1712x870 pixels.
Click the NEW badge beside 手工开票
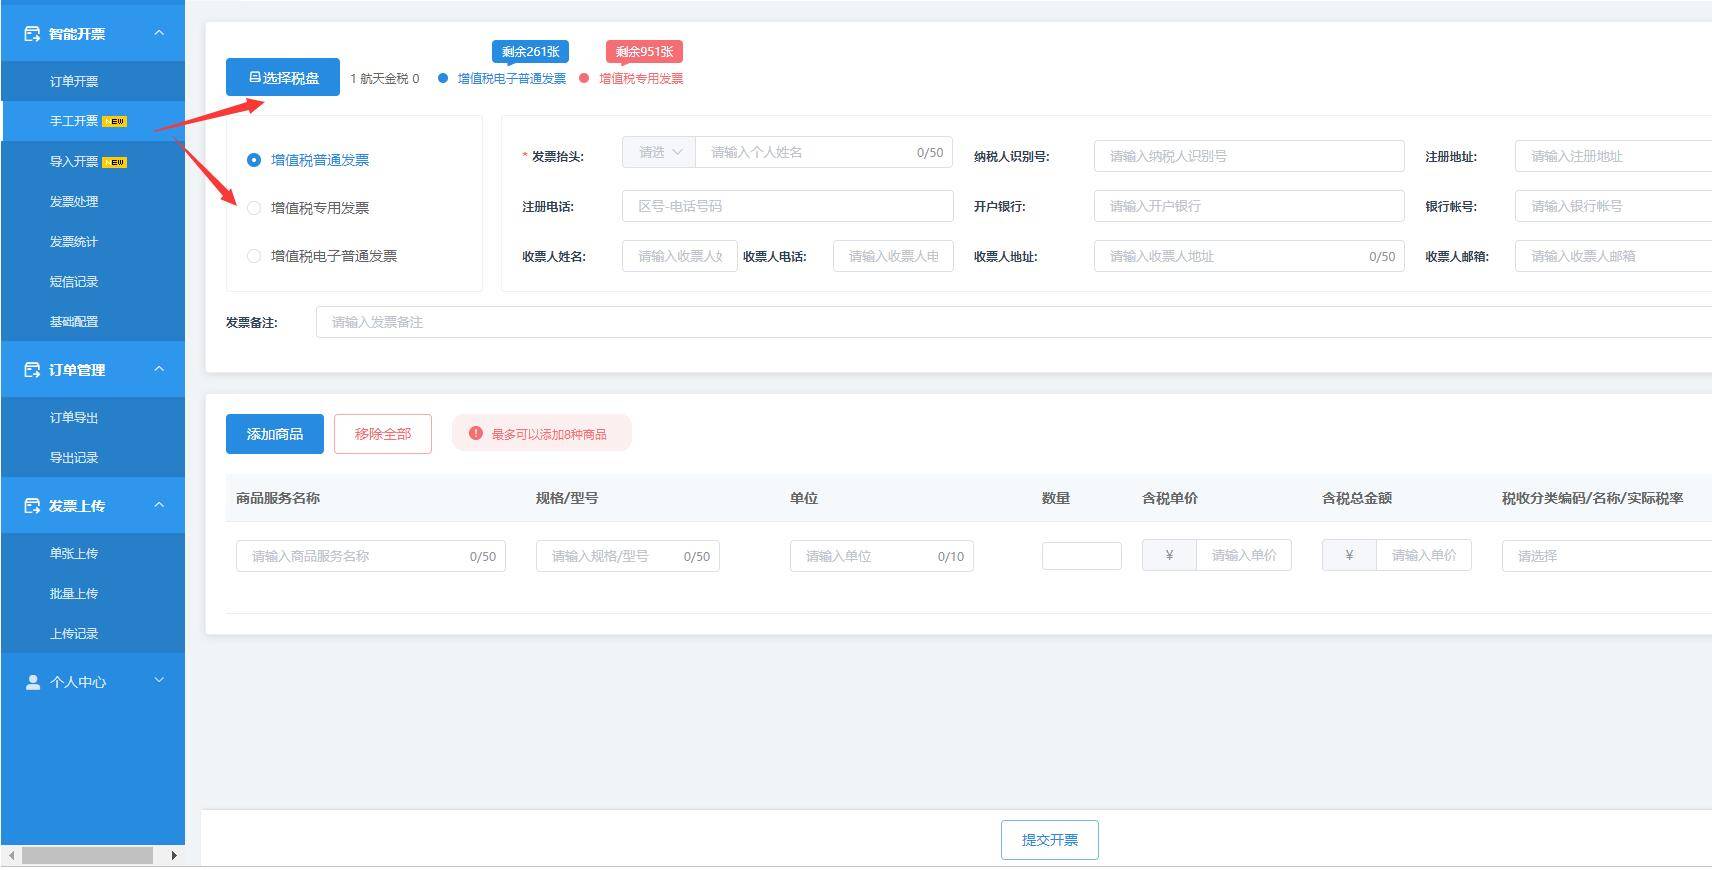(x=114, y=122)
